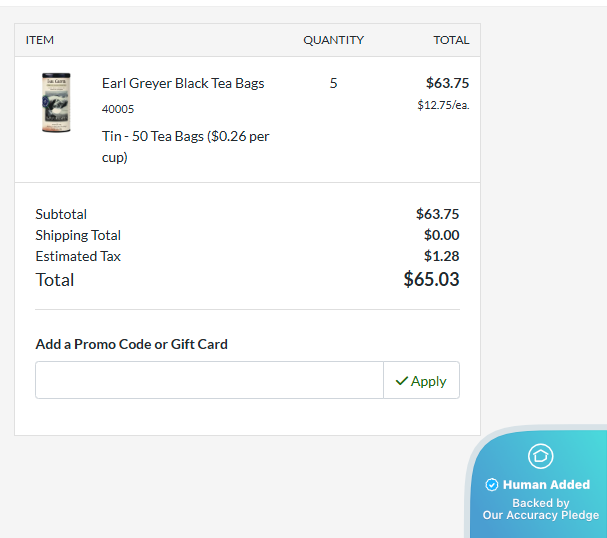
Task: Click the item SKU number 40005
Action: (x=118, y=109)
